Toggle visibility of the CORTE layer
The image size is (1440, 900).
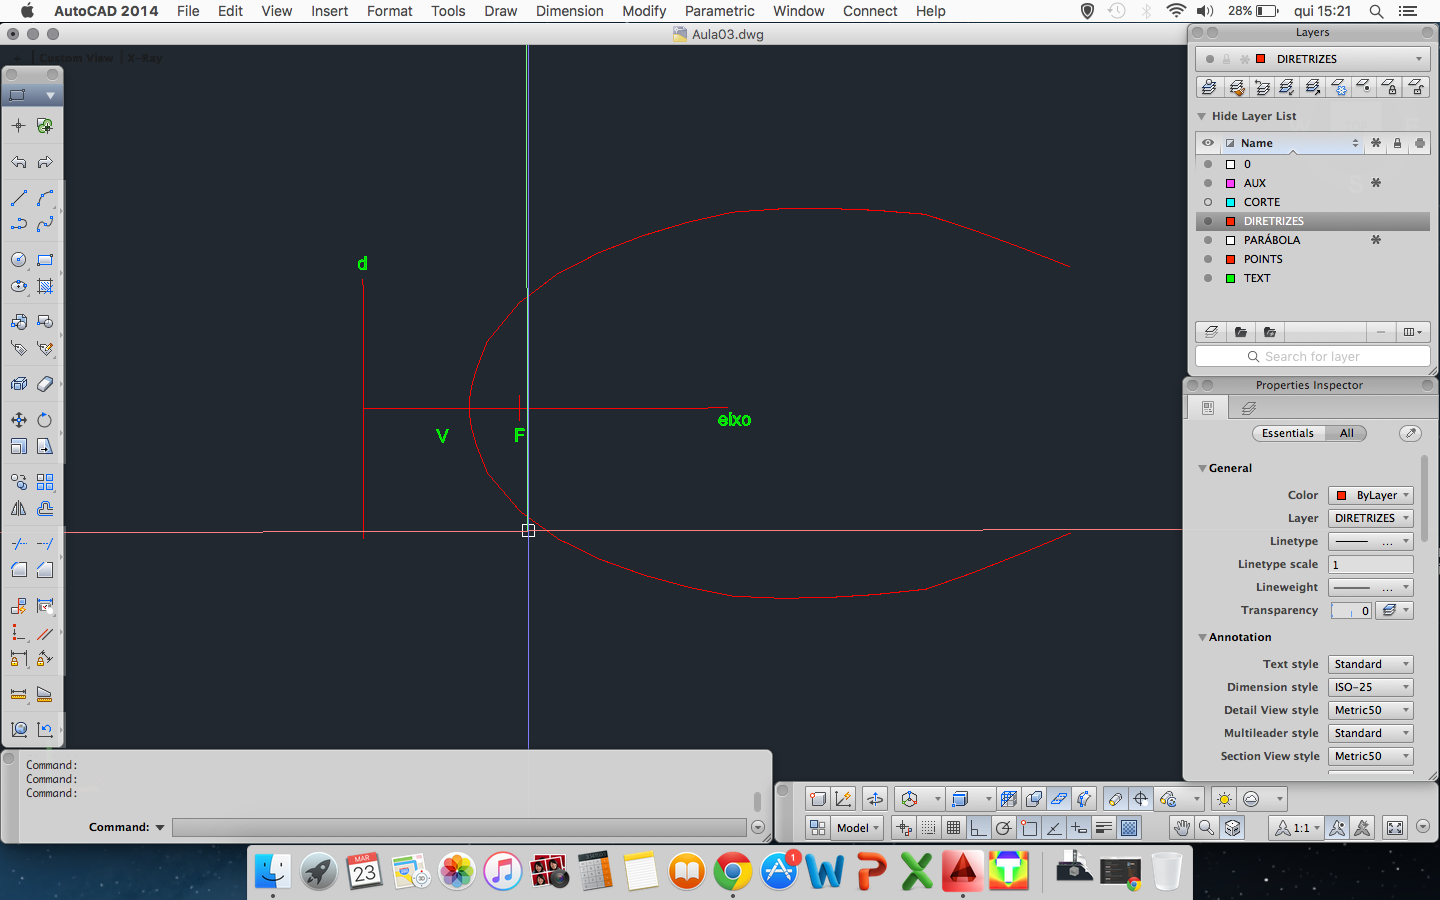pos(1208,202)
